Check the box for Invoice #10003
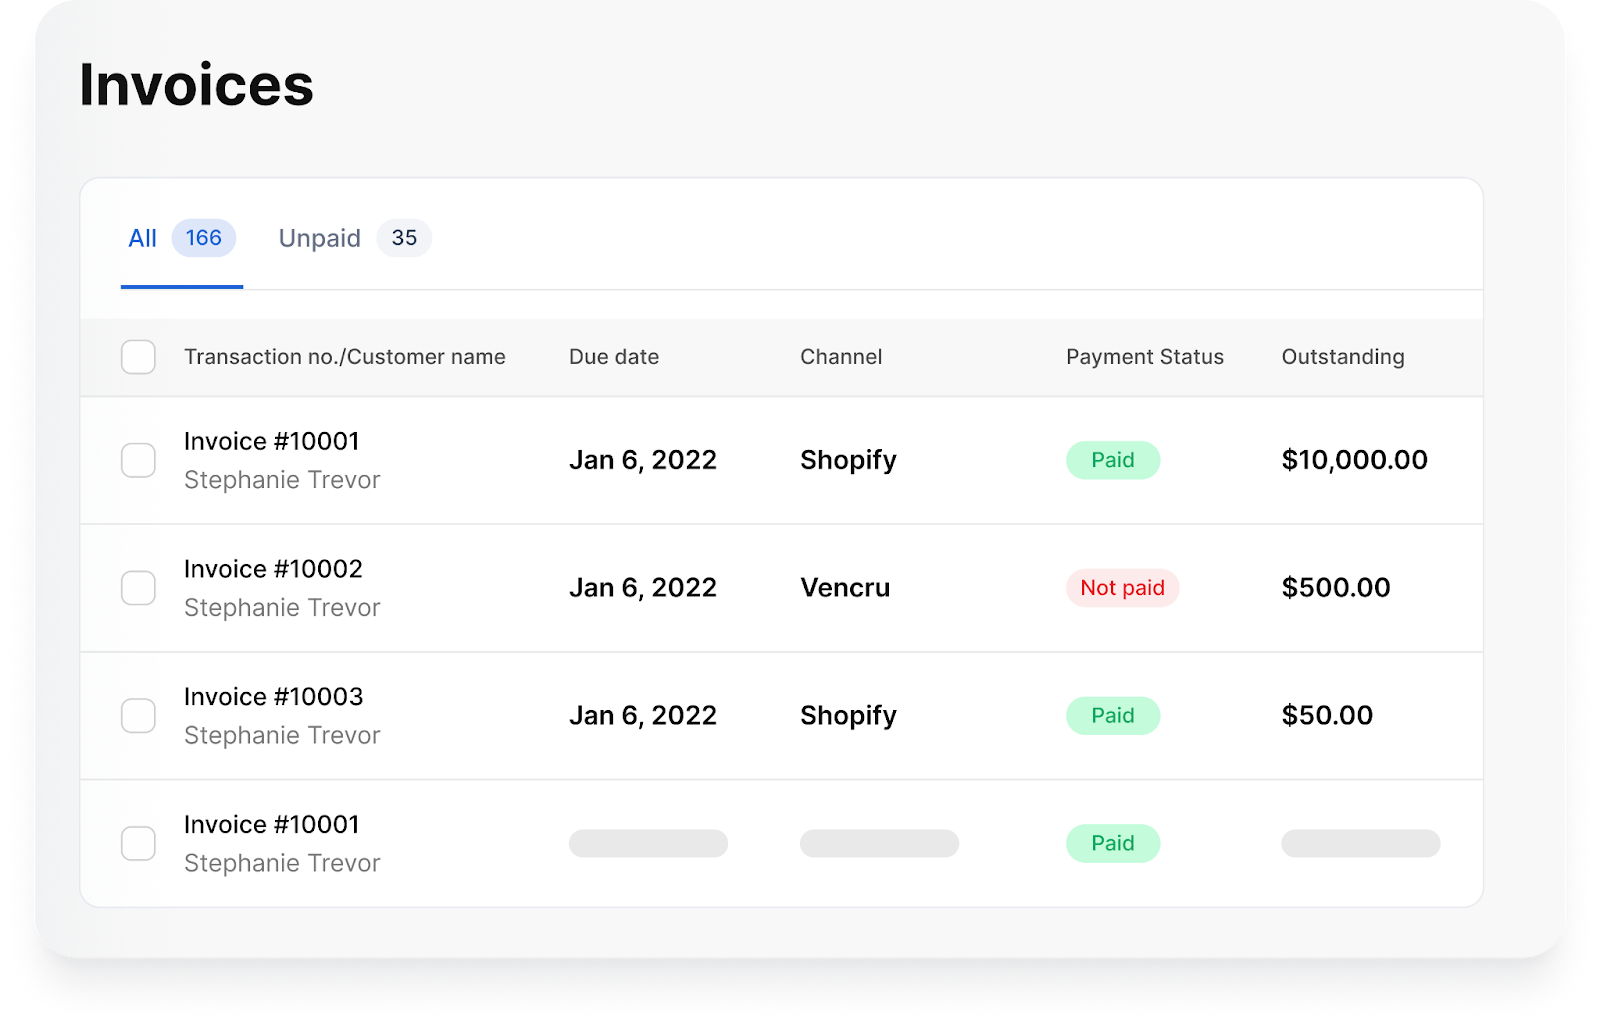Viewport: 1600px width, 1027px height. pyautogui.click(x=138, y=716)
